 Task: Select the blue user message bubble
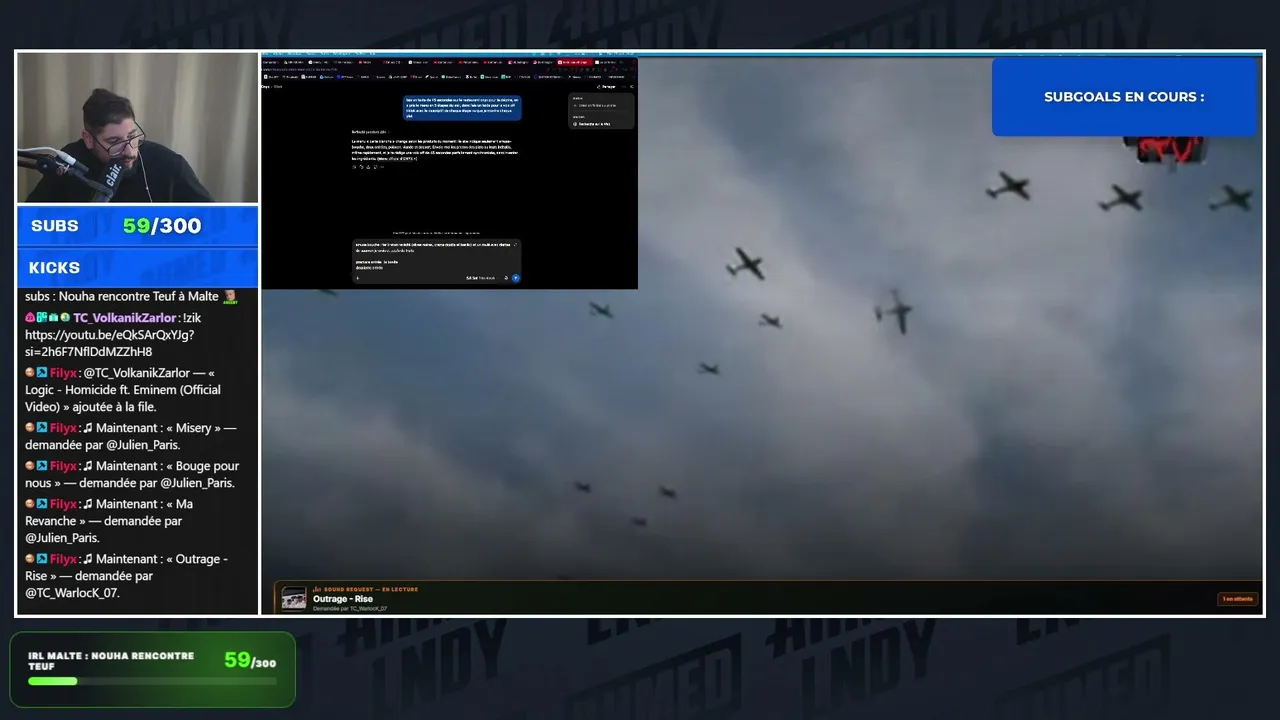point(462,107)
